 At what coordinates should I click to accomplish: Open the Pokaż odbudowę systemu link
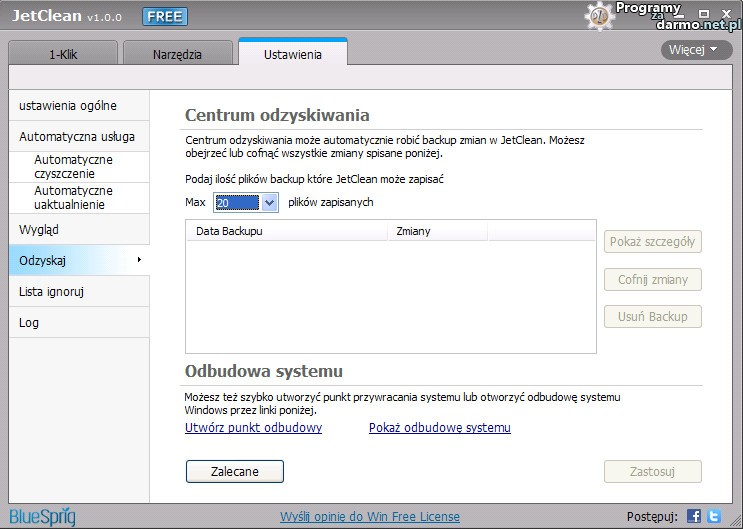click(x=439, y=428)
